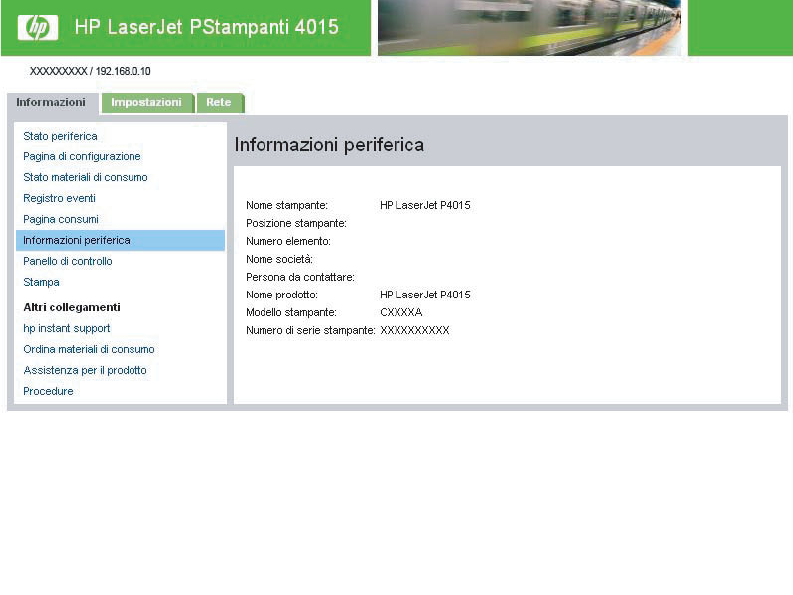
Task: Open Pagina consumi link
Action: (x=61, y=219)
